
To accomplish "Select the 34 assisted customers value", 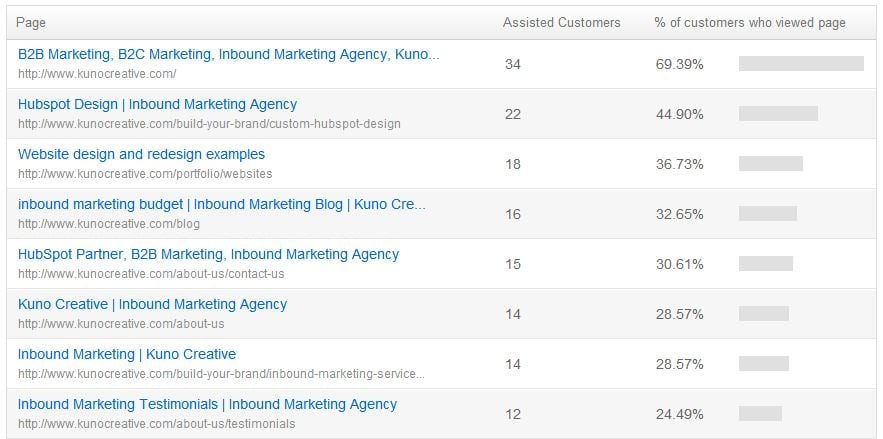I will (513, 64).
